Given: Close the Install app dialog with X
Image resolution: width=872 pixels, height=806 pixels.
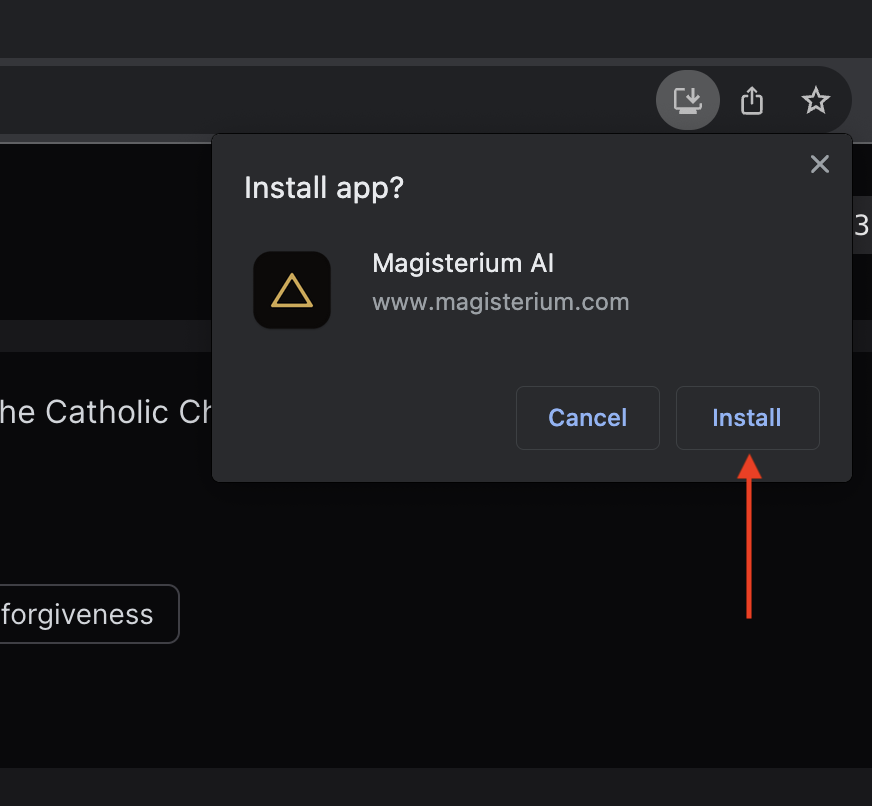Looking at the screenshot, I should point(820,164).
